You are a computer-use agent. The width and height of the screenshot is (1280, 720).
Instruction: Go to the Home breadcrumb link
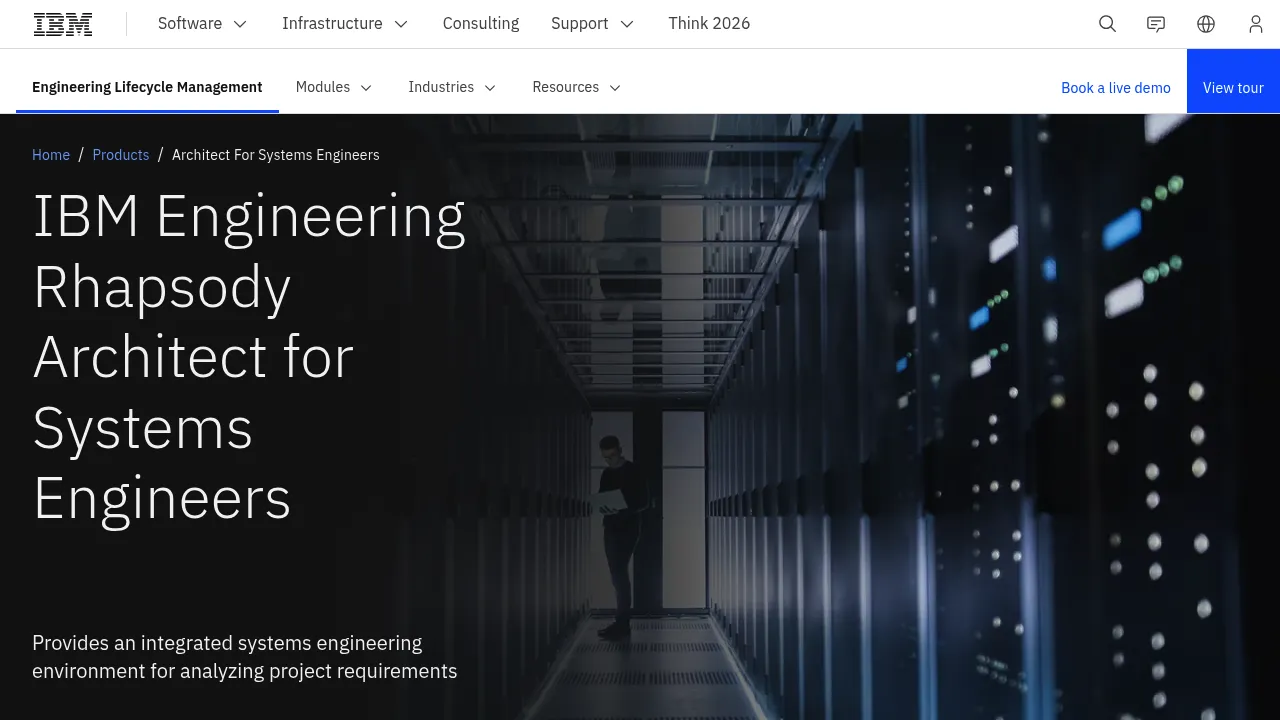point(51,155)
